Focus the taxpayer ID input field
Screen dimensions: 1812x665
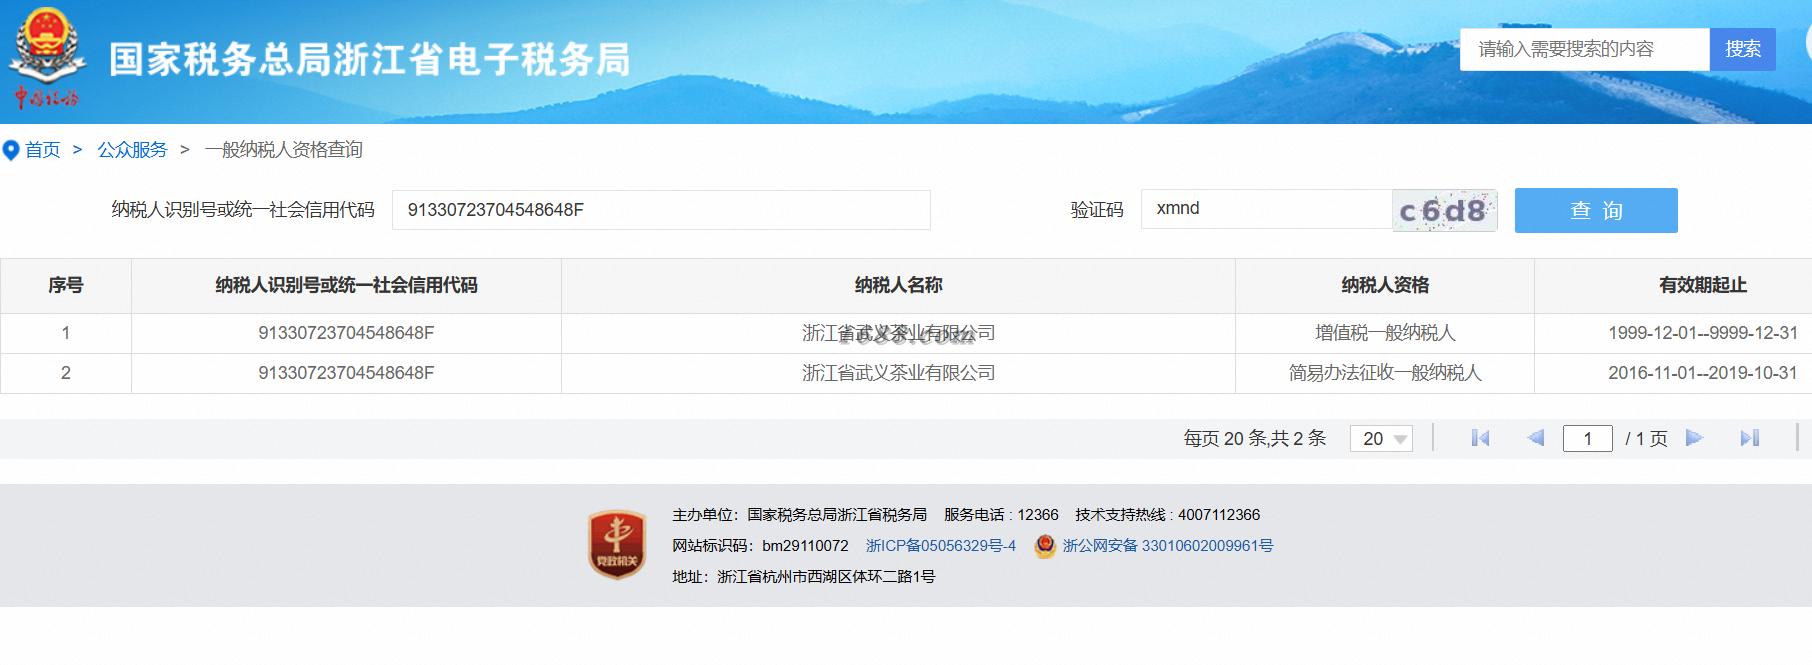[661, 210]
